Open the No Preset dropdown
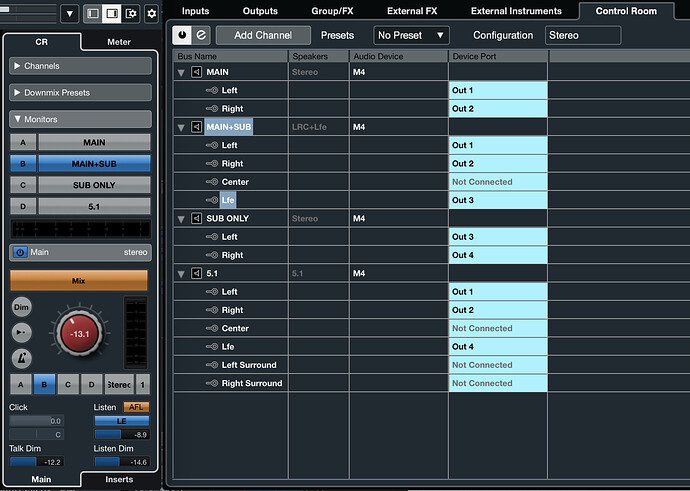 tap(411, 35)
